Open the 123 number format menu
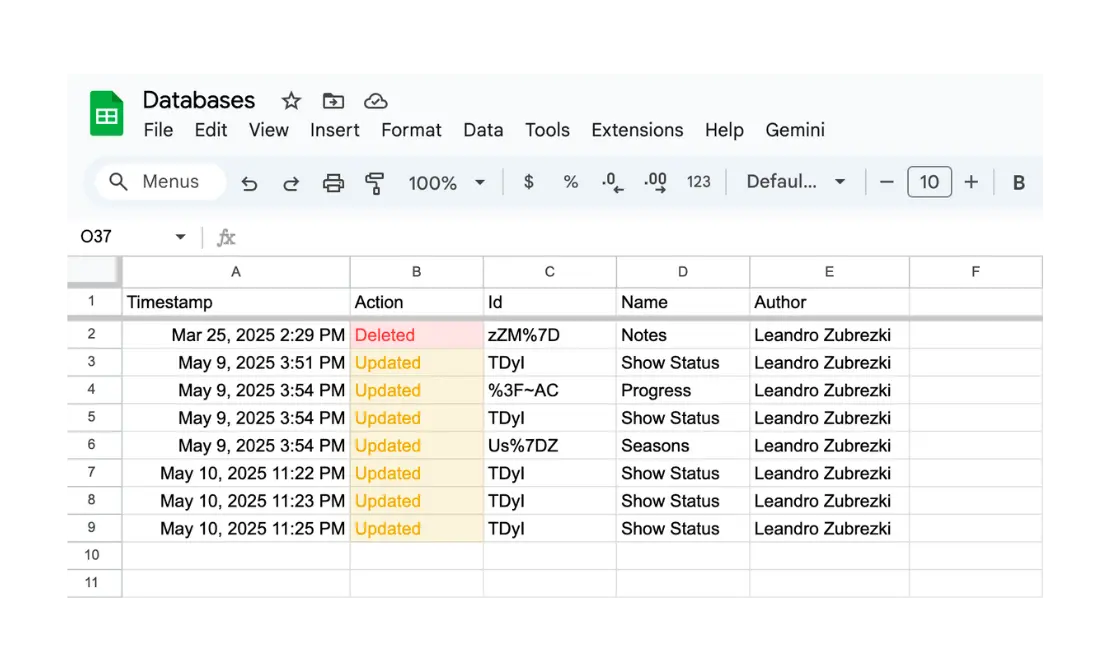 click(698, 182)
